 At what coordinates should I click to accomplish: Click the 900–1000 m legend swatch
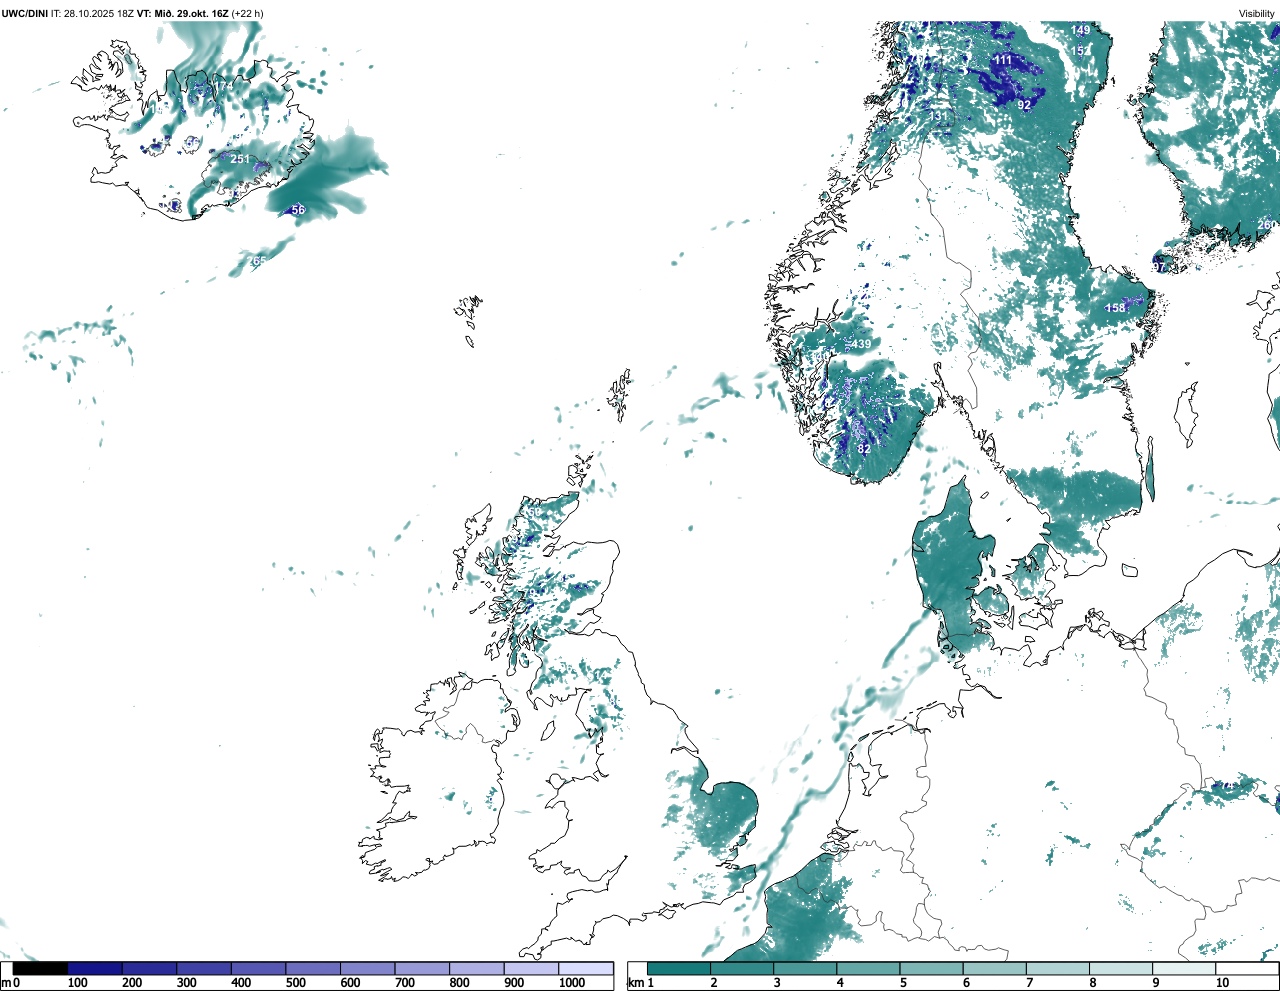(x=531, y=968)
